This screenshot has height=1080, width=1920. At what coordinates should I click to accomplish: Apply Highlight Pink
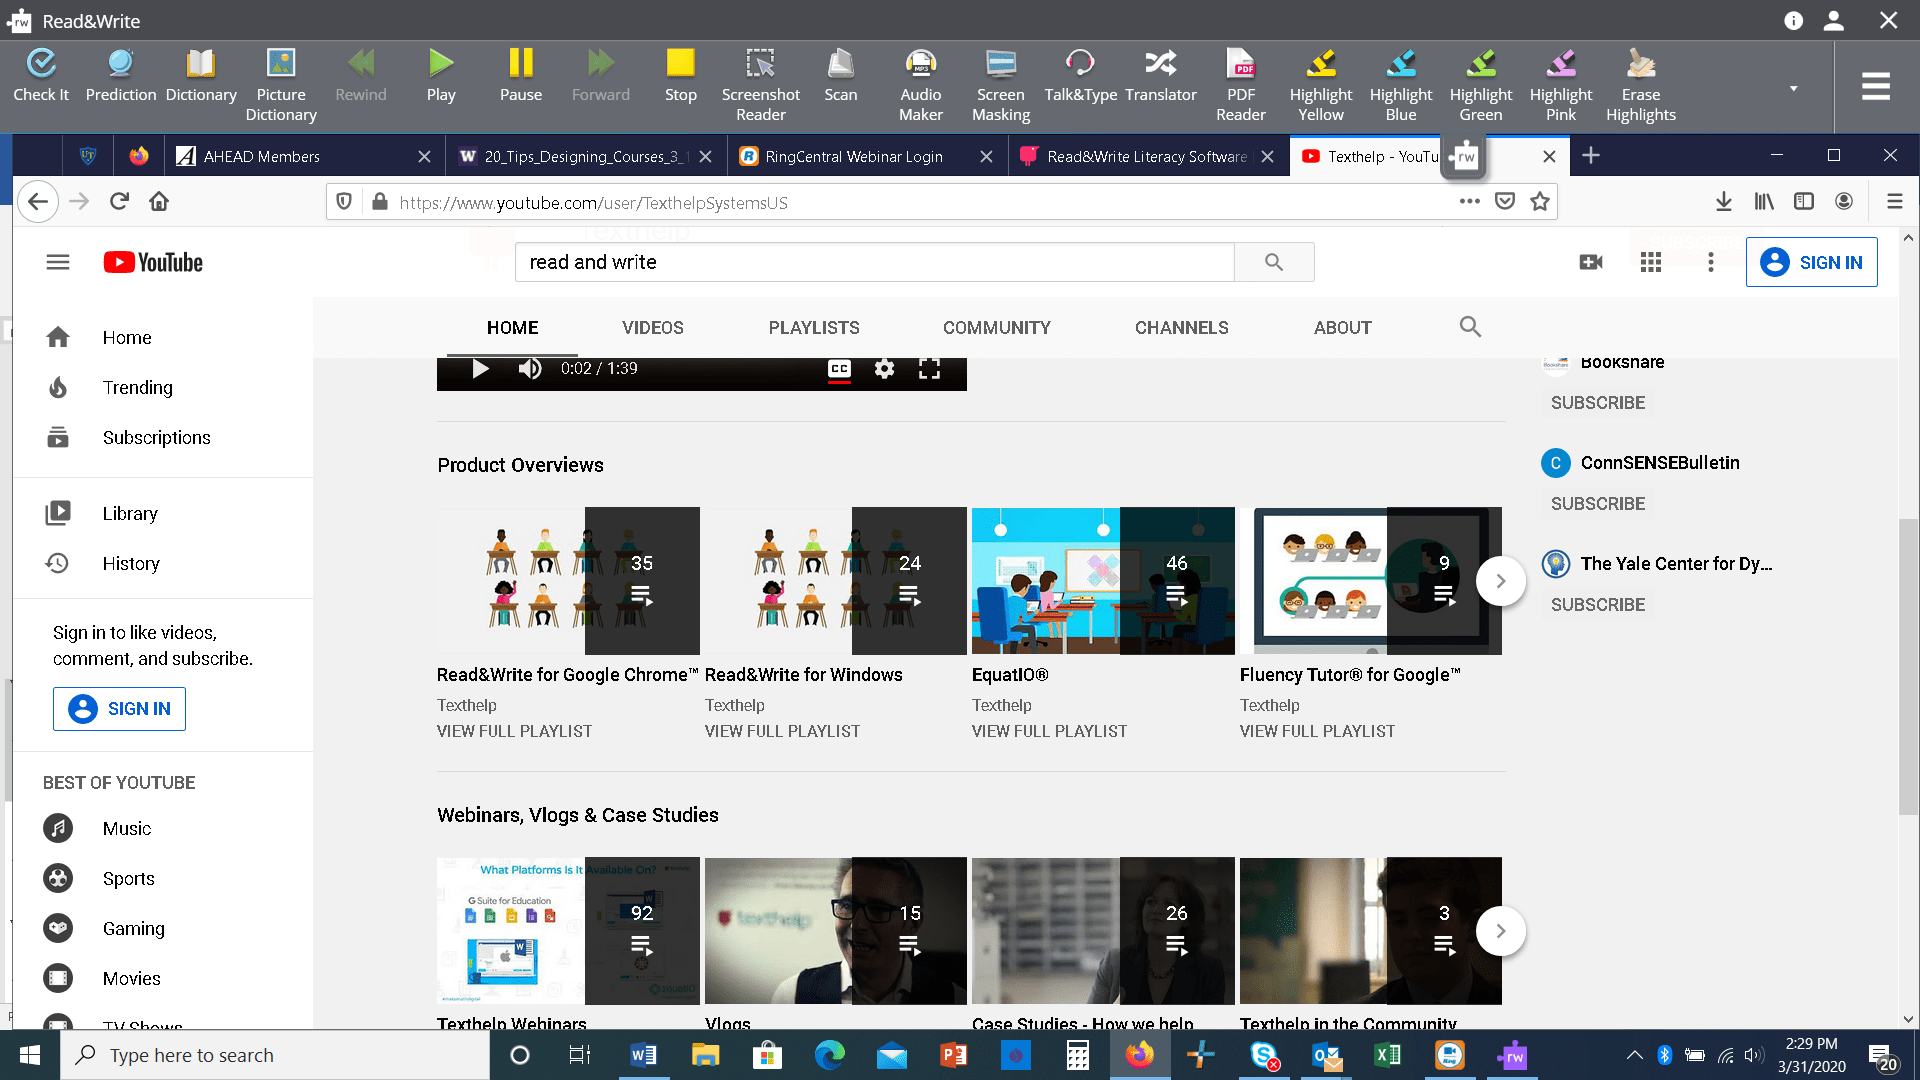[x=1561, y=85]
